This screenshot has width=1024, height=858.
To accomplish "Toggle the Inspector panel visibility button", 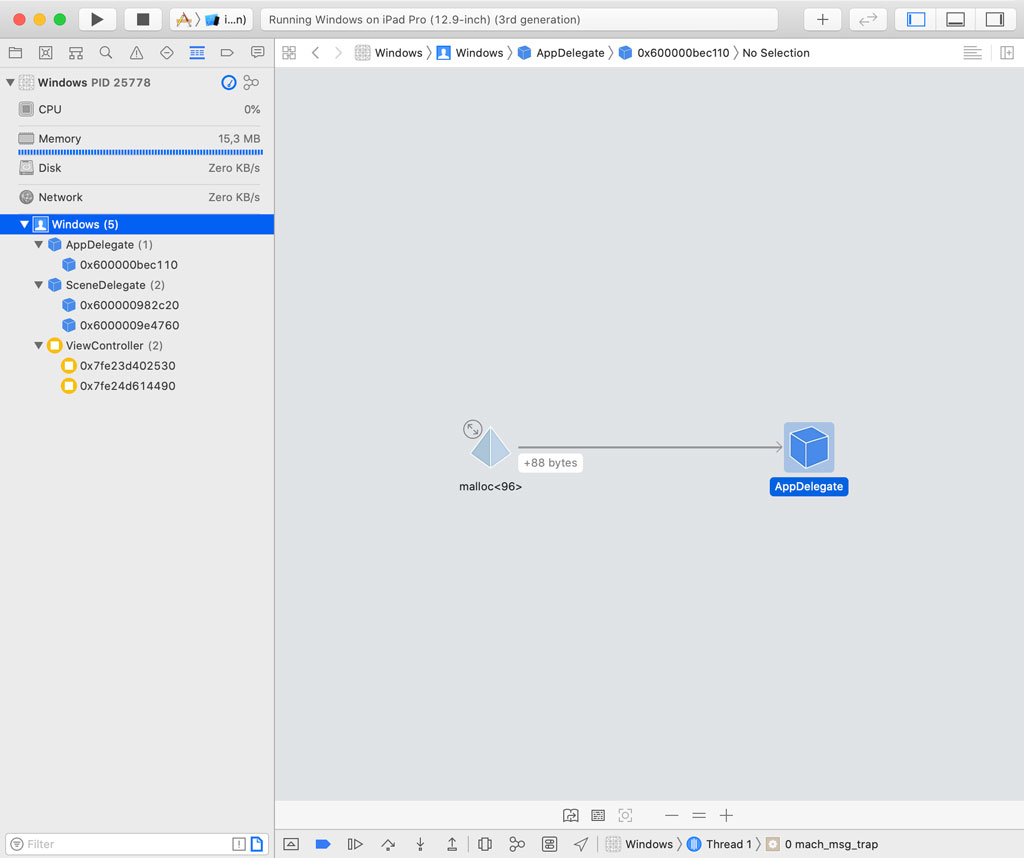I will [x=996, y=18].
